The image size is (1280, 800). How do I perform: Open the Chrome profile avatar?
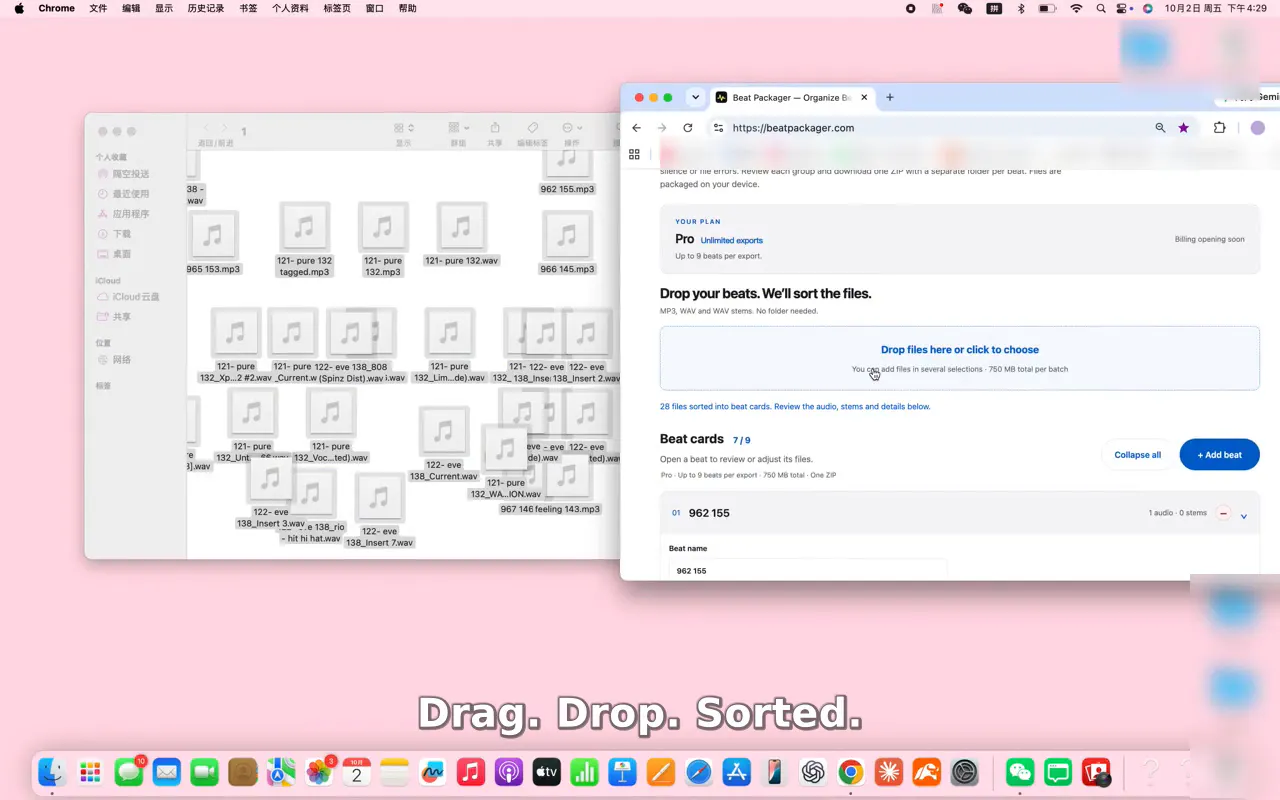pyautogui.click(x=1258, y=128)
